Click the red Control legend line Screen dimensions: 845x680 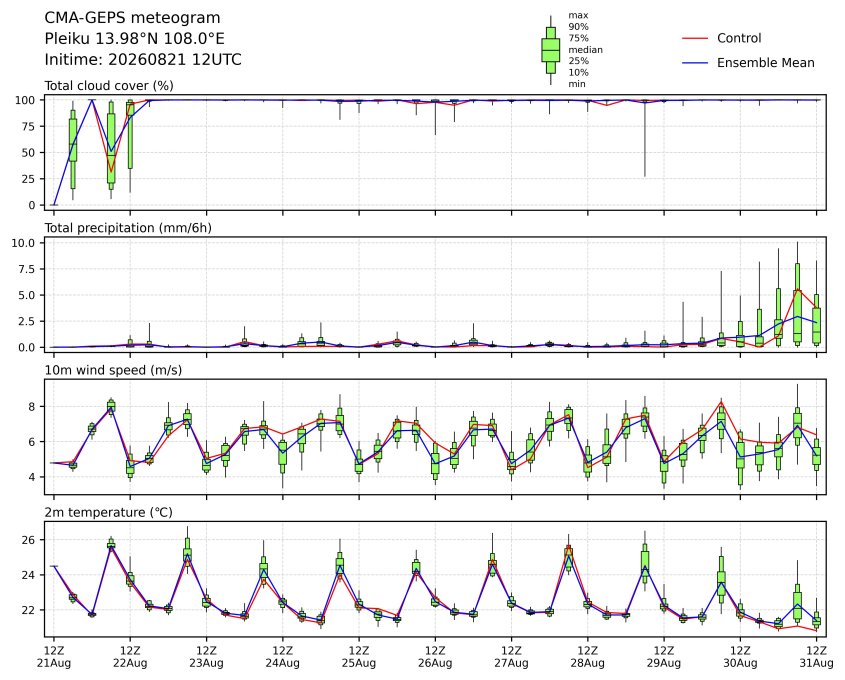695,38
